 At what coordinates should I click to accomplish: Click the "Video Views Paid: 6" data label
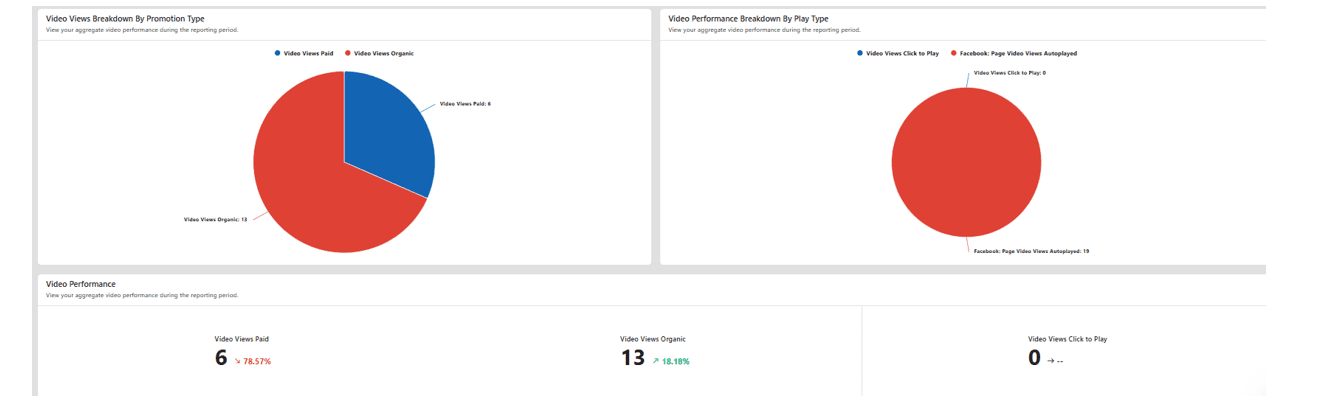coord(465,103)
